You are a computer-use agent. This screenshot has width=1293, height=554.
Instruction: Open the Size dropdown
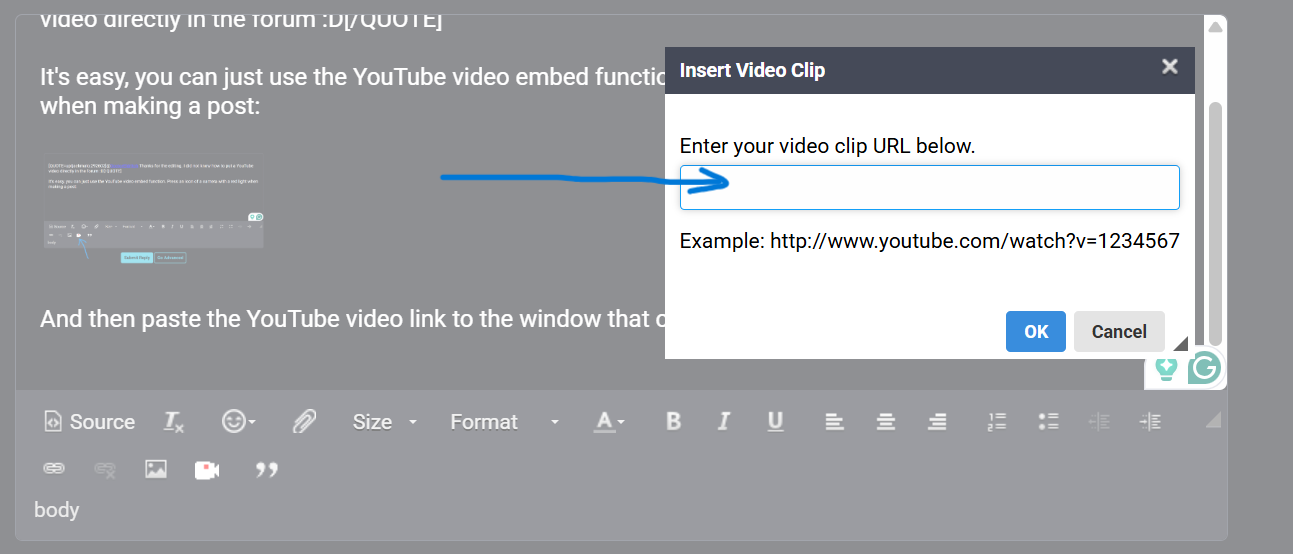point(385,422)
